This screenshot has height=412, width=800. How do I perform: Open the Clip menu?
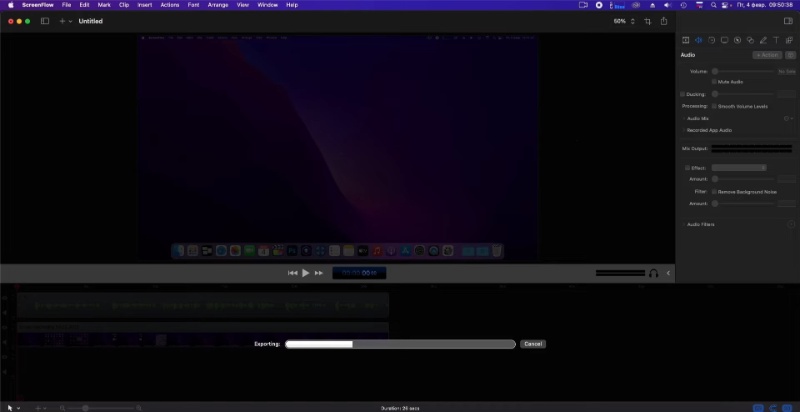(124, 5)
